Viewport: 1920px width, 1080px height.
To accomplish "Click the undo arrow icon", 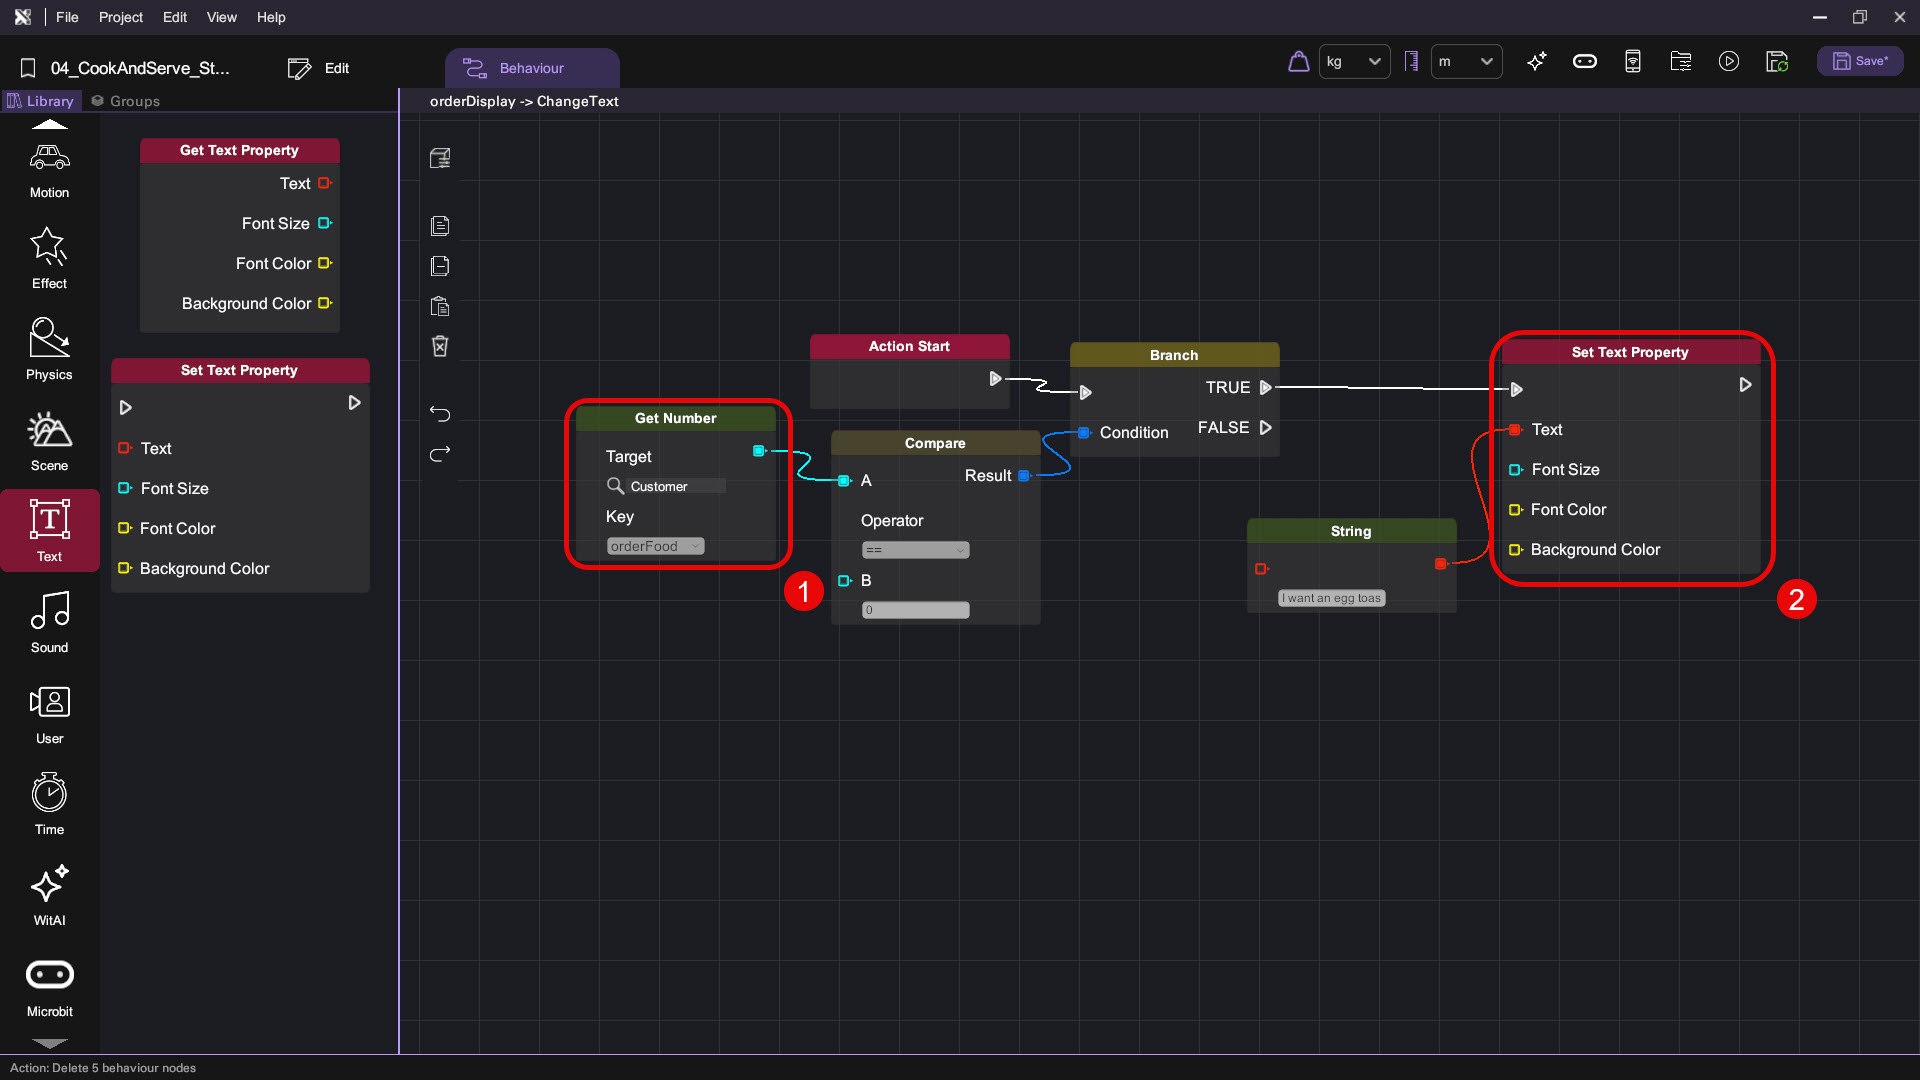I will pos(440,413).
